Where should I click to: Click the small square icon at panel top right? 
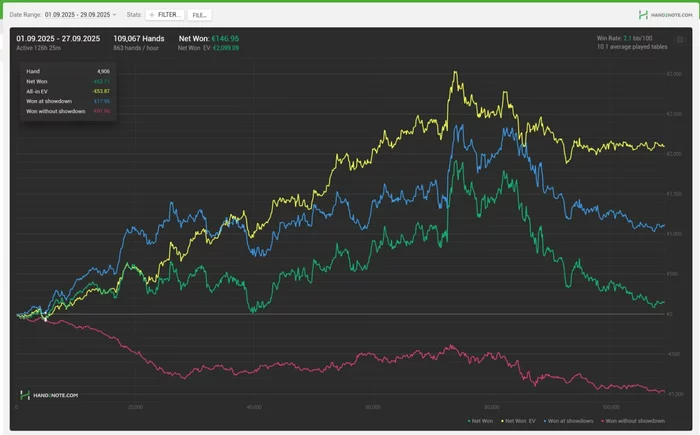[680, 39]
